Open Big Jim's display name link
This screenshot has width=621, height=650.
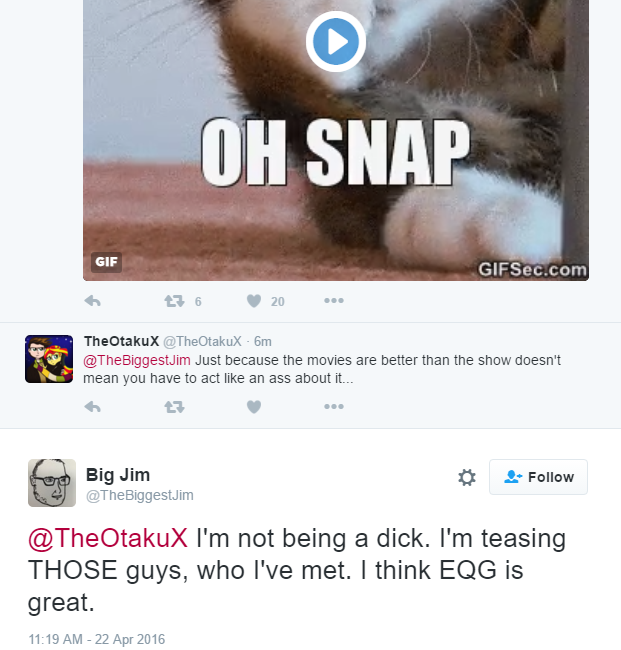(118, 474)
